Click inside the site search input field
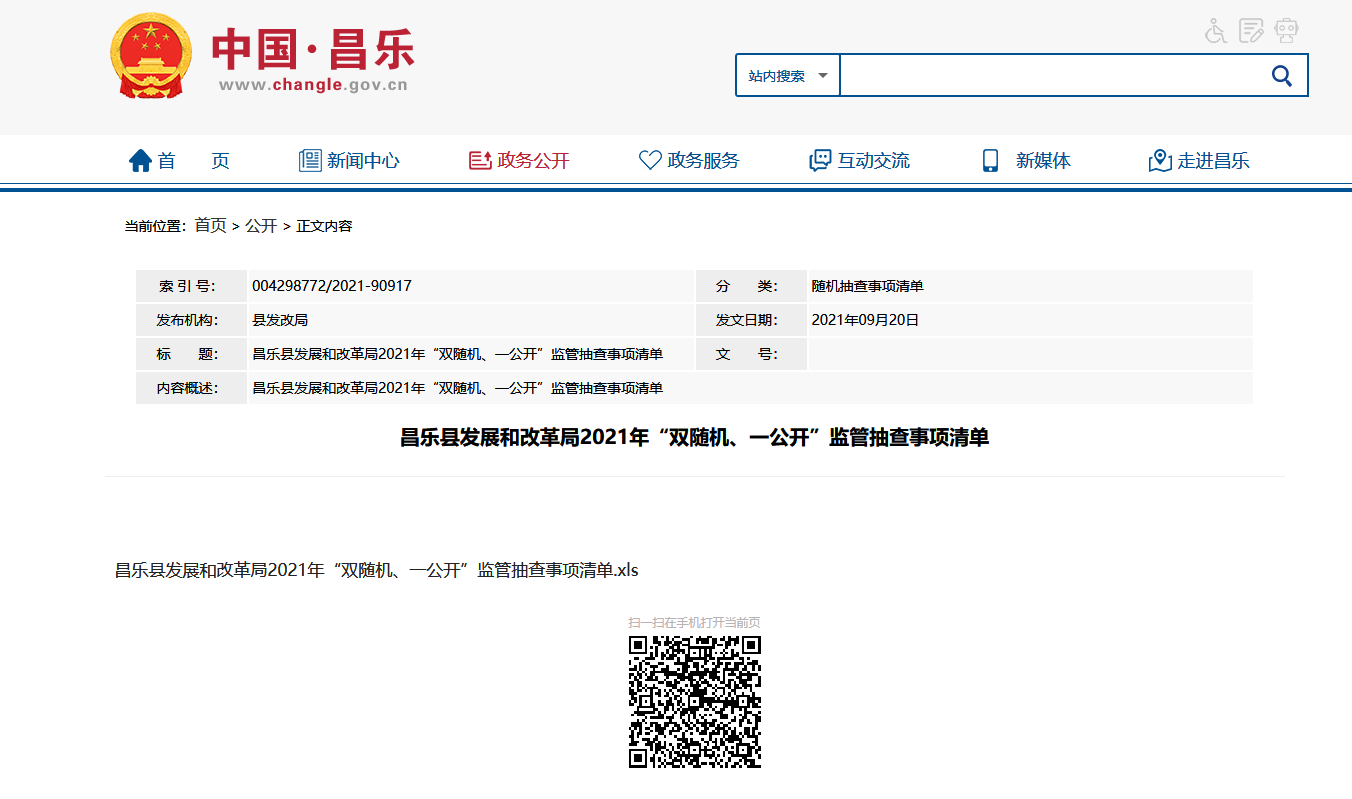This screenshot has width=1352, height=799. [x=1050, y=74]
